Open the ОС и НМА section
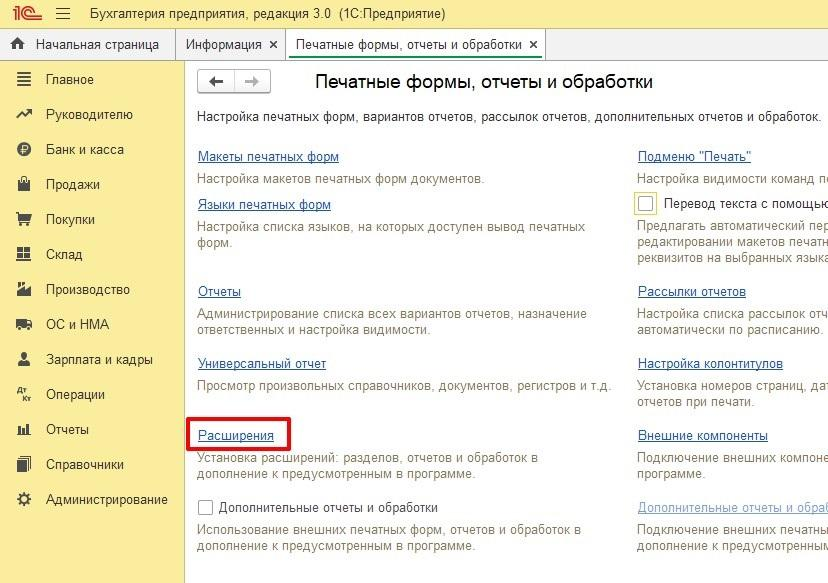This screenshot has height=583, width=828. (x=77, y=324)
